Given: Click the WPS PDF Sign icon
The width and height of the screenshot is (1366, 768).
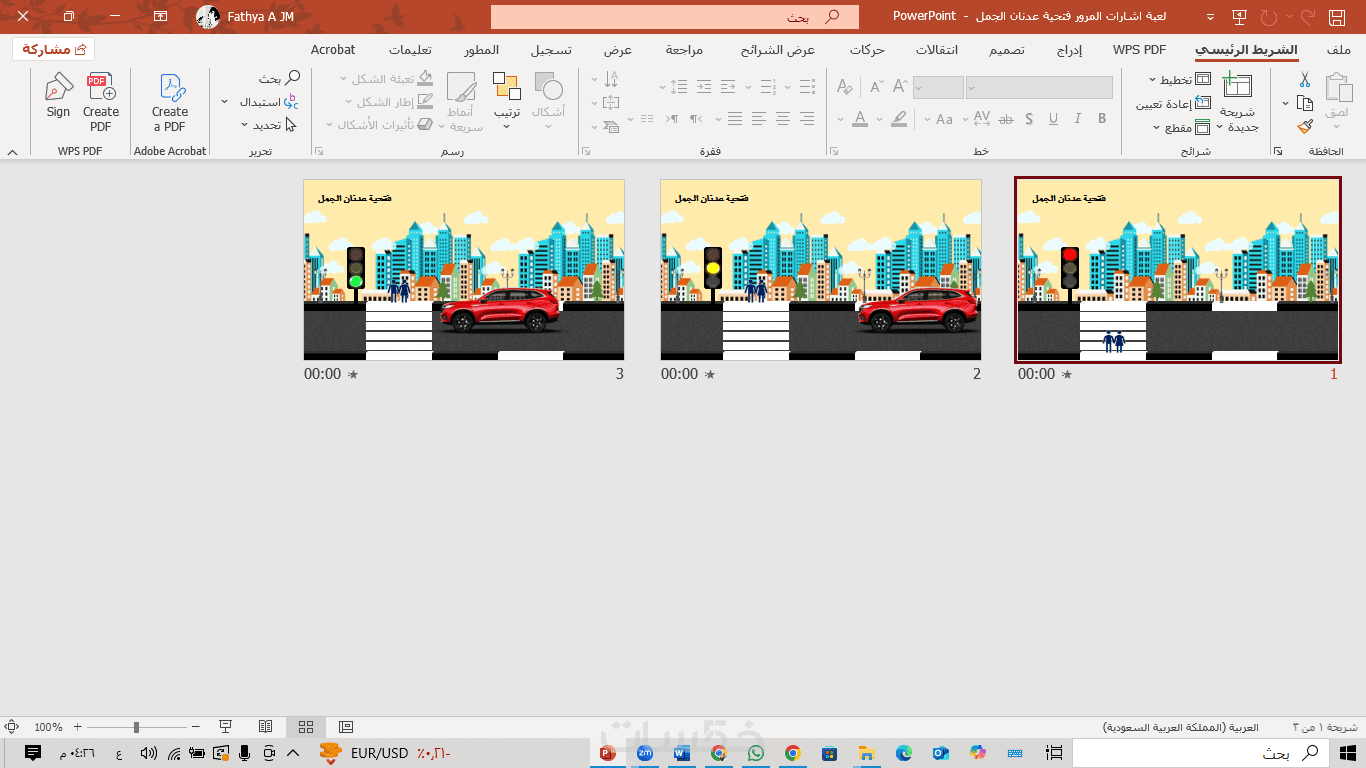Looking at the screenshot, I should click(x=58, y=88).
